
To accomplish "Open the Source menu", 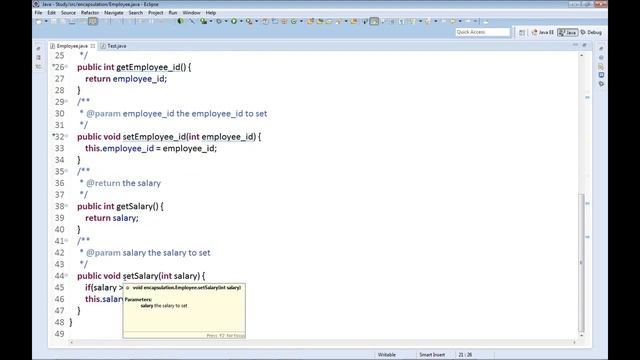I will 68,13.
